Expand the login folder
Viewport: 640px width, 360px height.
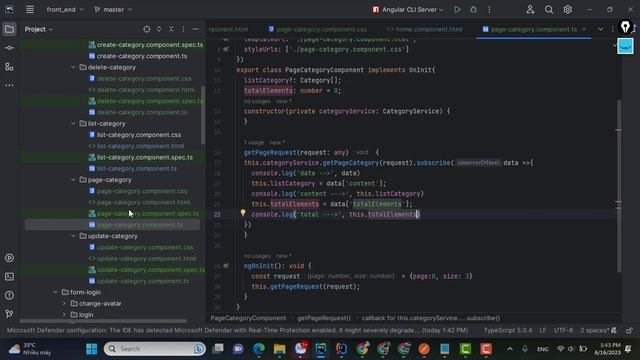64,315
